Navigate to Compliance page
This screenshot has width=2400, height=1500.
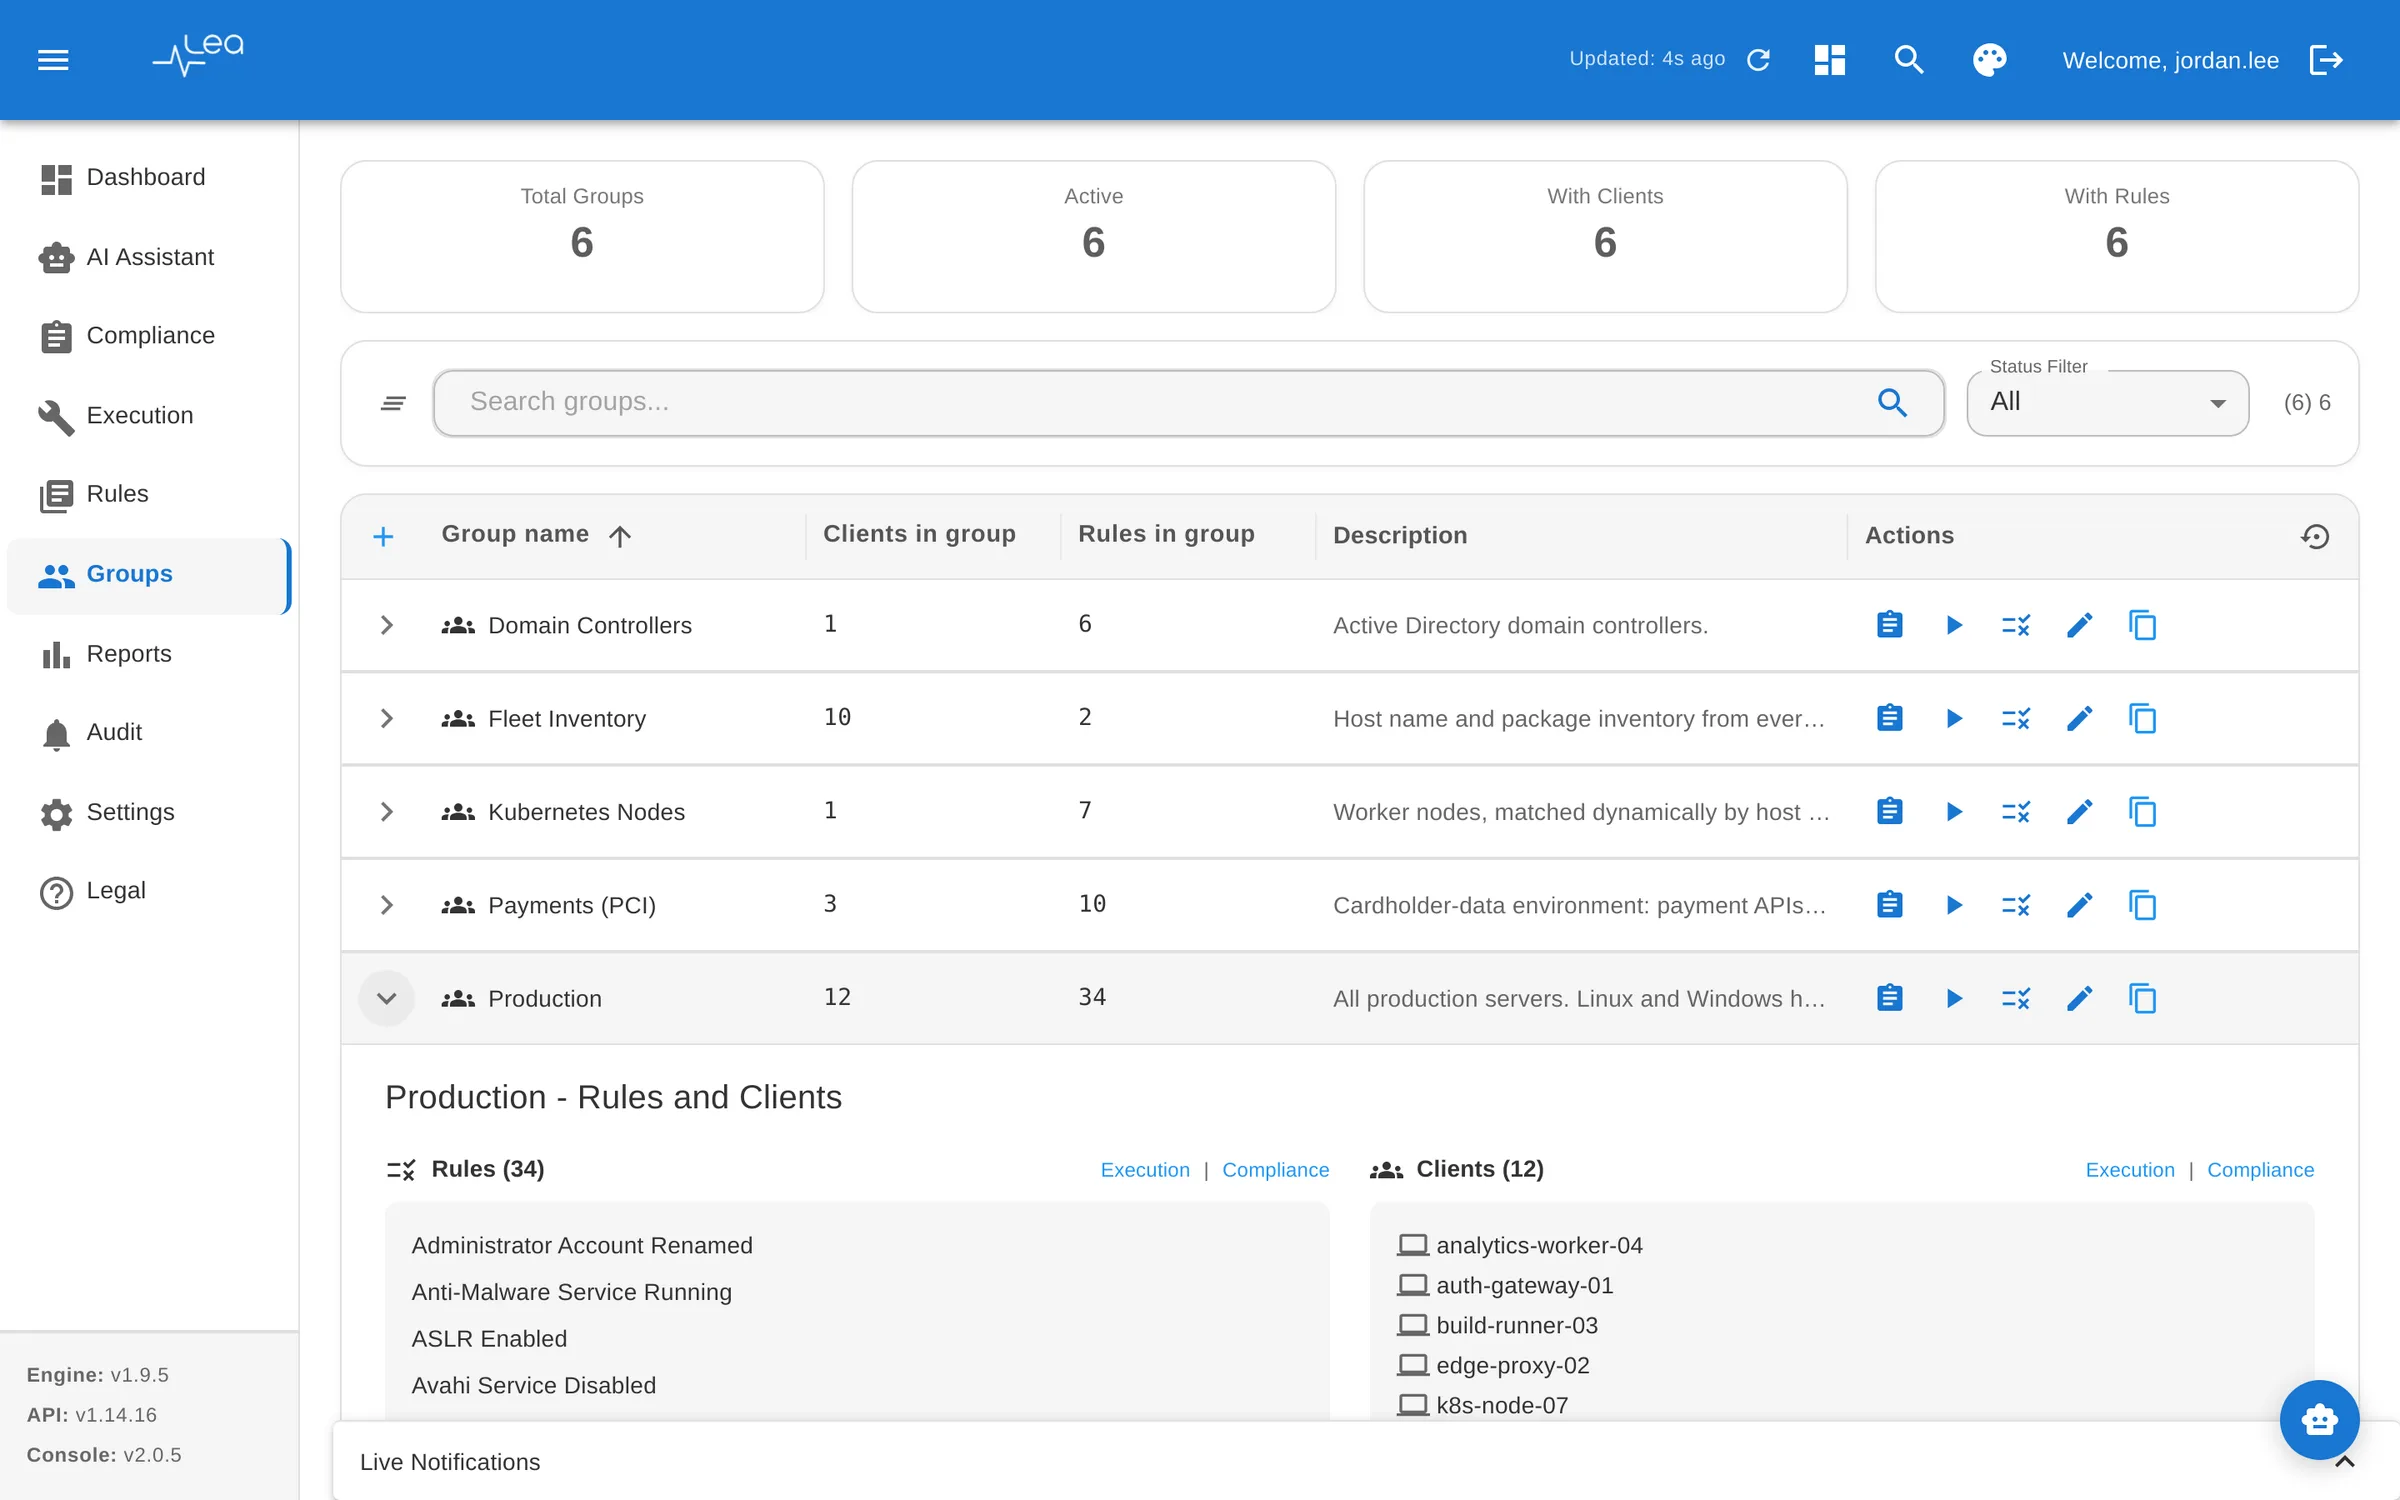tap(149, 336)
